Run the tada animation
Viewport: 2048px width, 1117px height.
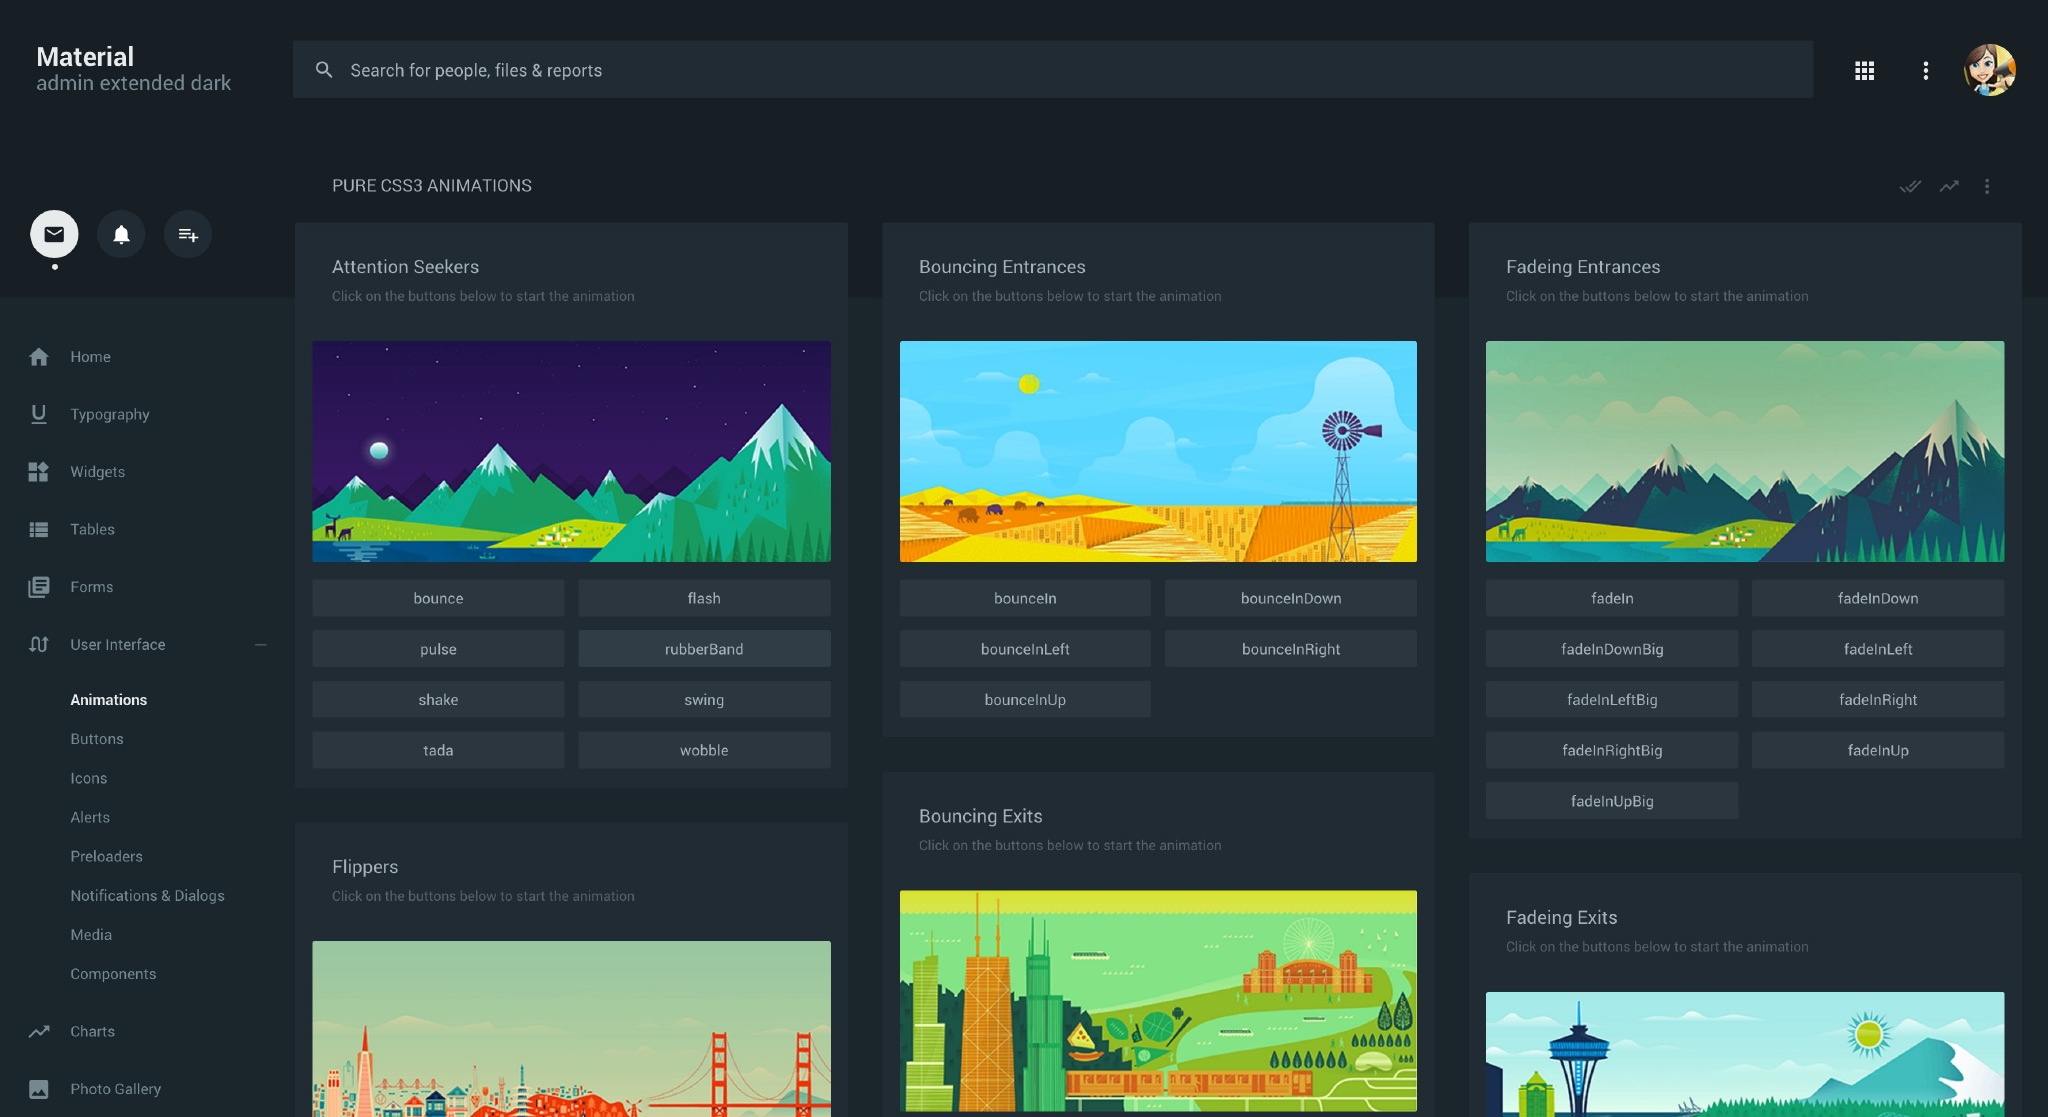coord(438,750)
